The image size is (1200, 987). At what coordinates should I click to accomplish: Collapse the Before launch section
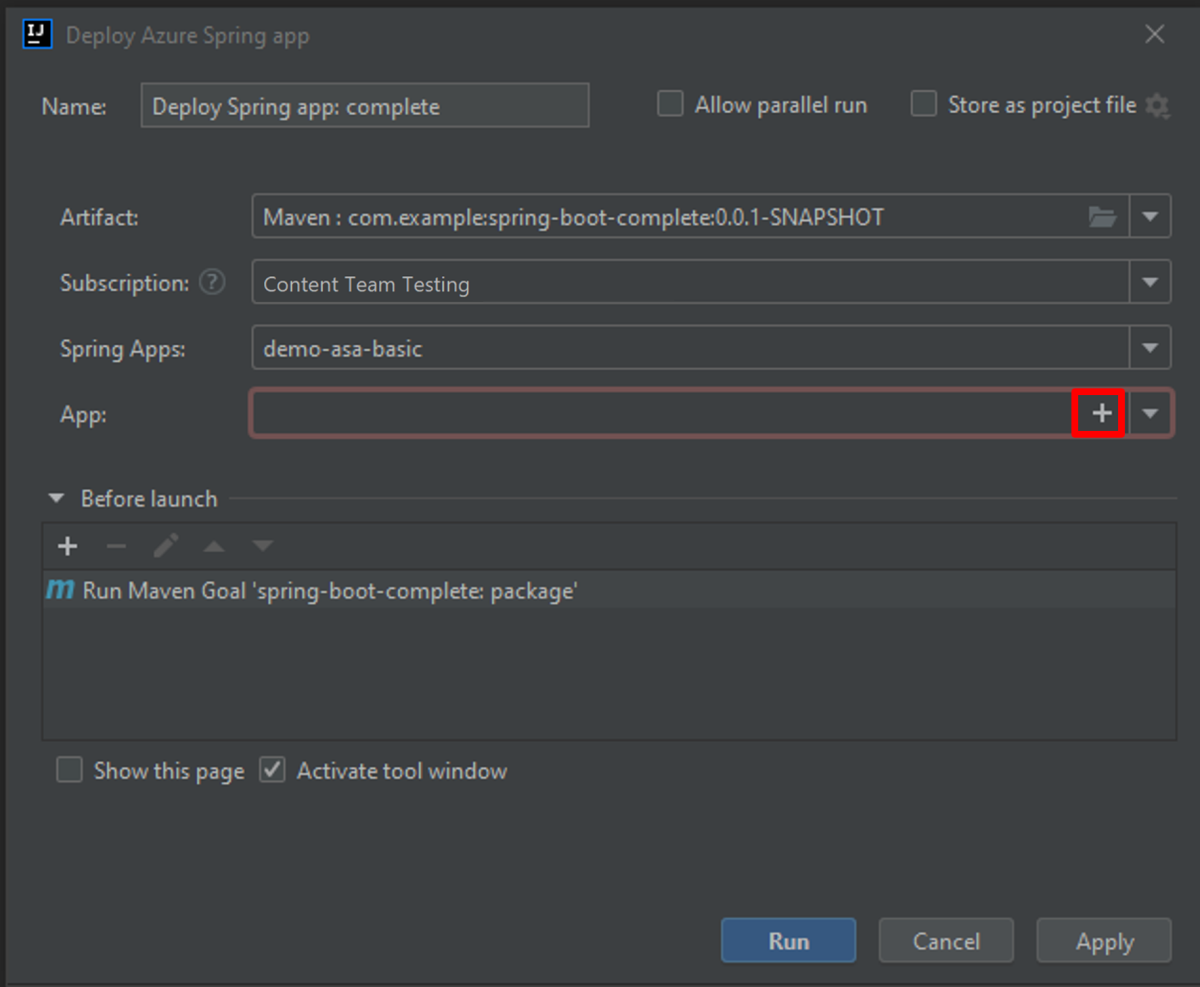click(55, 498)
